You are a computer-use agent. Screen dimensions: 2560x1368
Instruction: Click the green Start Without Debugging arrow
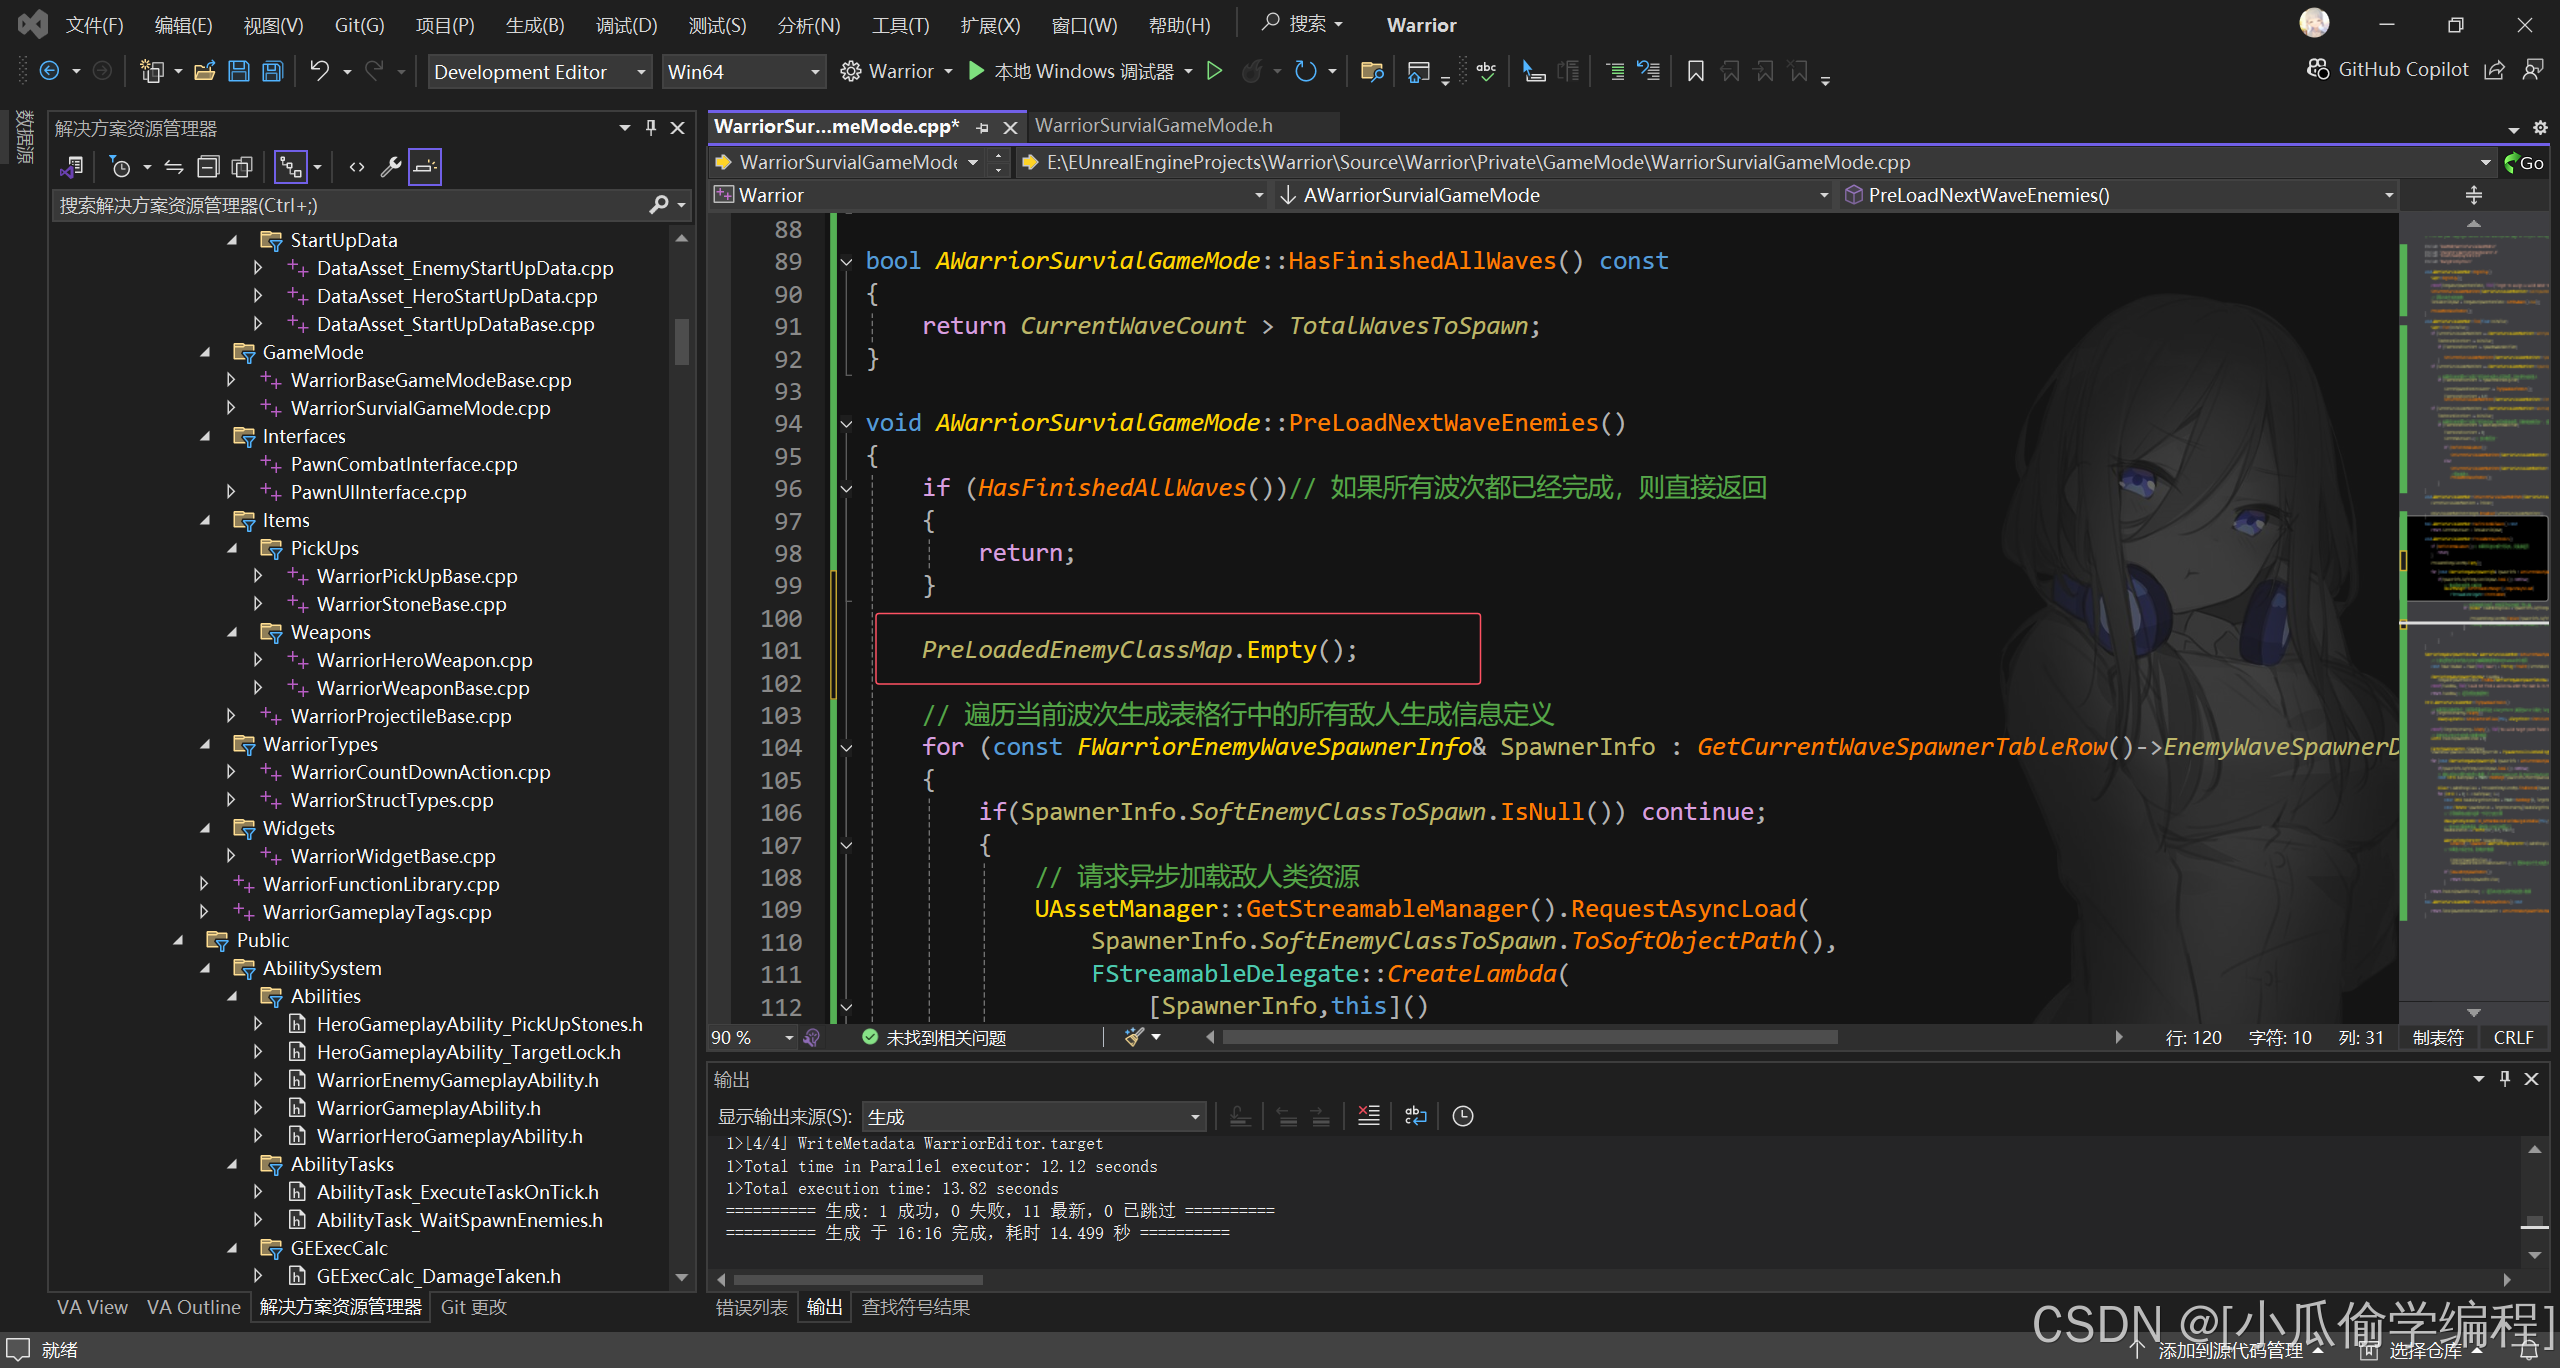pos(1214,71)
